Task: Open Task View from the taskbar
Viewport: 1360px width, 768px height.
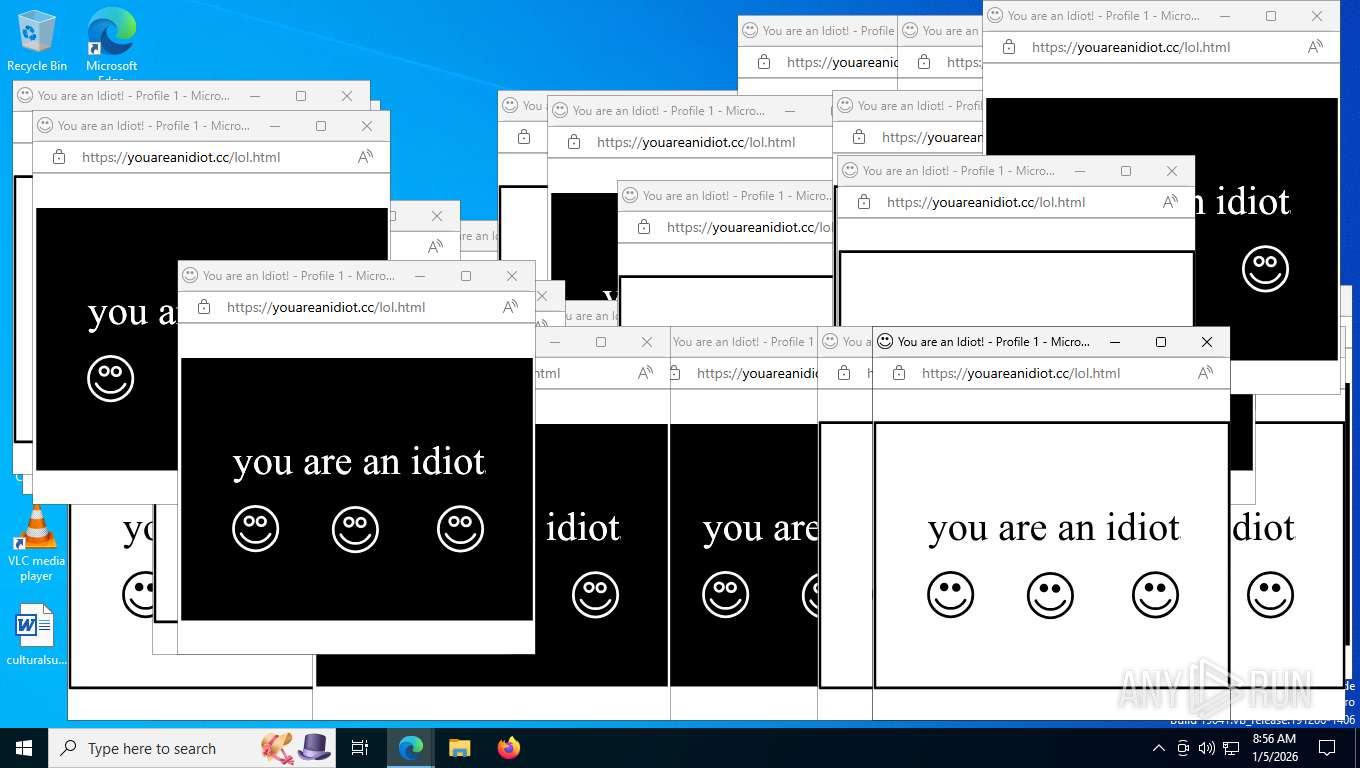Action: 360,748
